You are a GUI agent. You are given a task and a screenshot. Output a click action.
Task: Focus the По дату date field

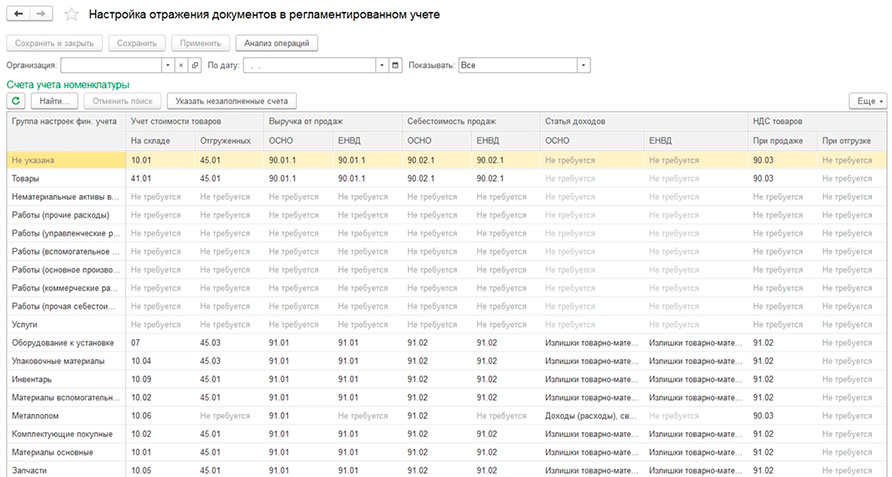(x=310, y=65)
